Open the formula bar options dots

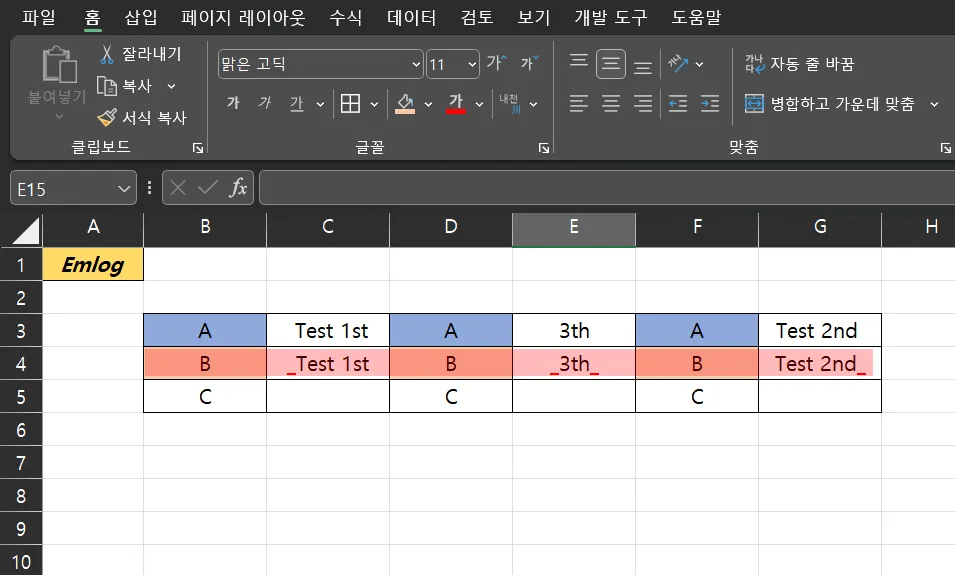coord(149,188)
